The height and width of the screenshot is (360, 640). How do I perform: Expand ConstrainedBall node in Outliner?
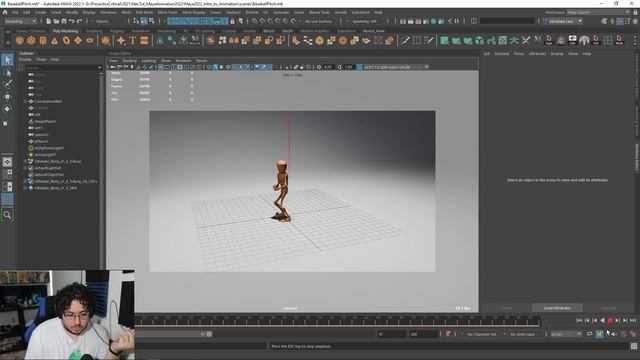point(25,101)
